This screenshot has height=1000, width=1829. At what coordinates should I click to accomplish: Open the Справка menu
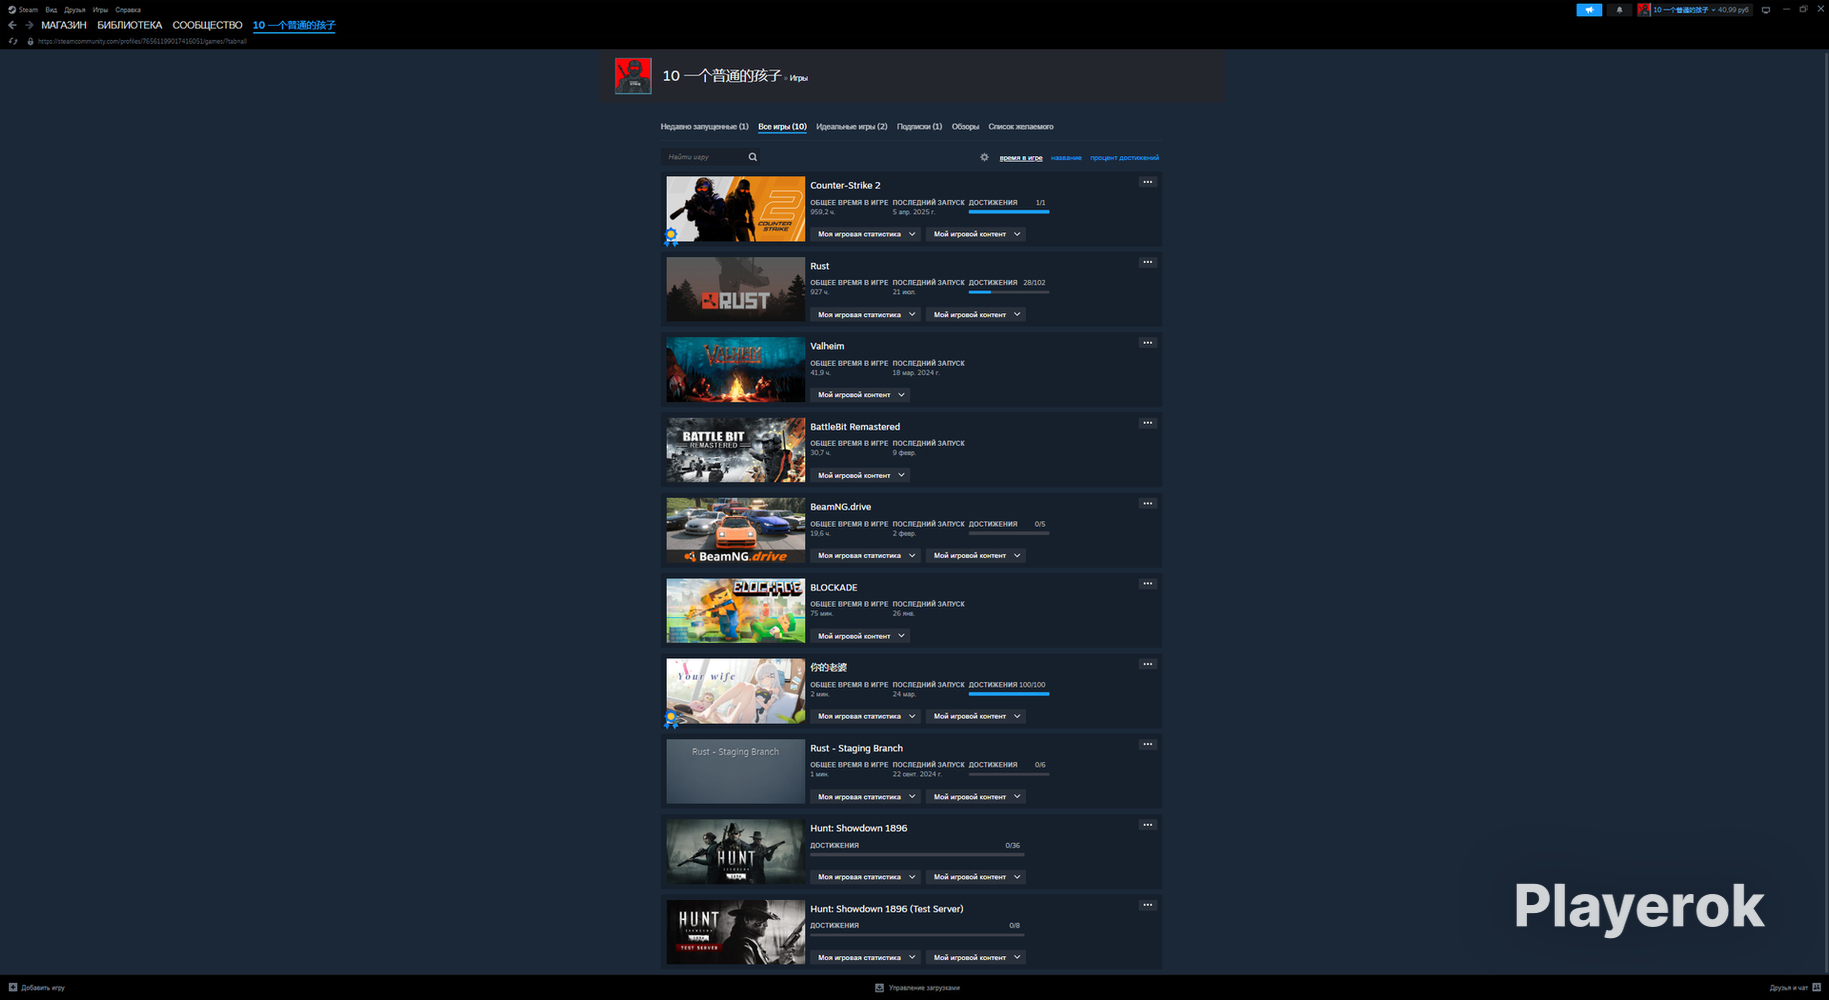pyautogui.click(x=128, y=10)
